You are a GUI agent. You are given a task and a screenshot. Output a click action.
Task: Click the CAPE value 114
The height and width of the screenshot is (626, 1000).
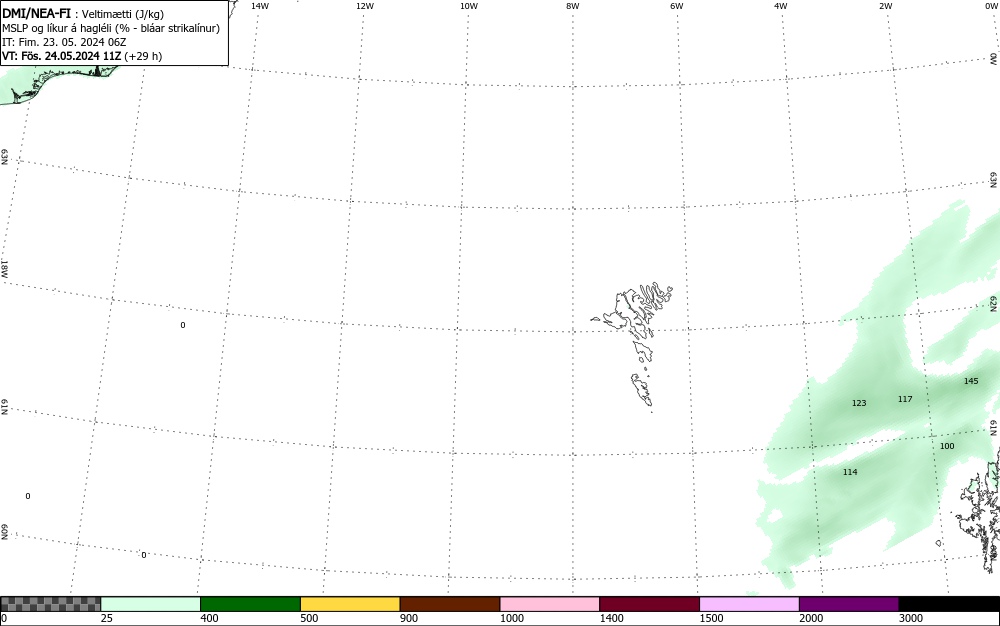[850, 472]
